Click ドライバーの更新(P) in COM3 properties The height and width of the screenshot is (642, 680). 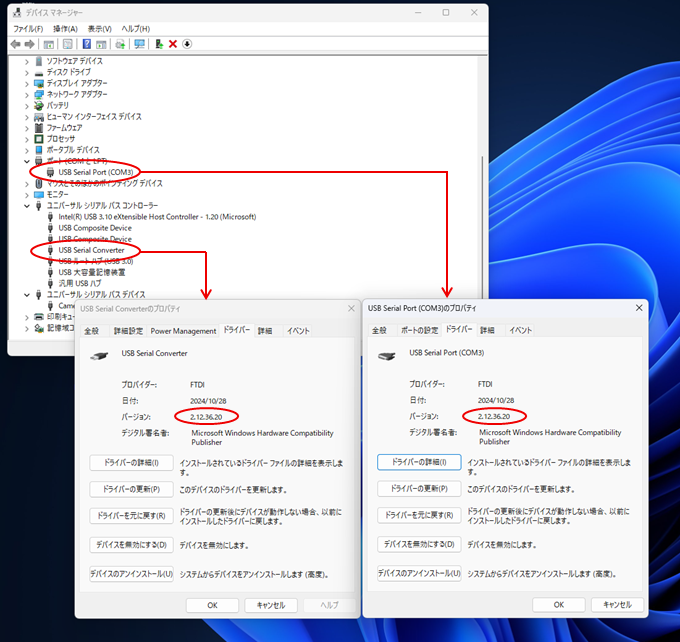(419, 489)
